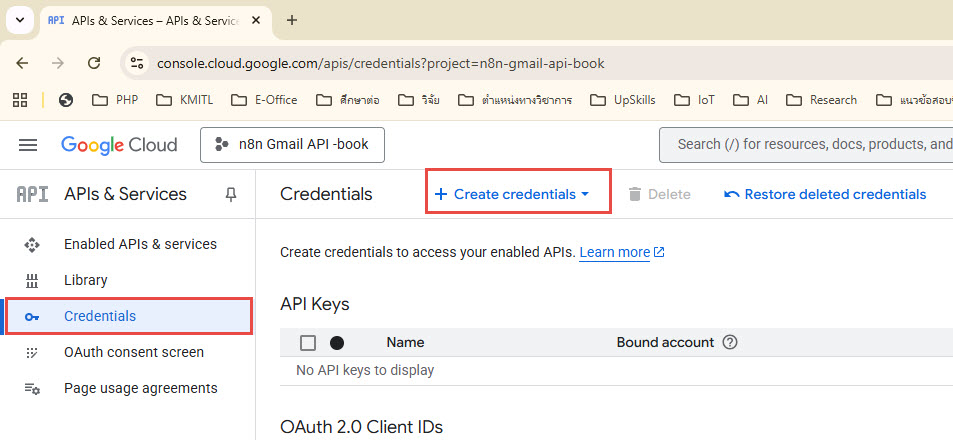This screenshot has width=953, height=440.
Task: Open Page usage agreements
Action: 140,388
